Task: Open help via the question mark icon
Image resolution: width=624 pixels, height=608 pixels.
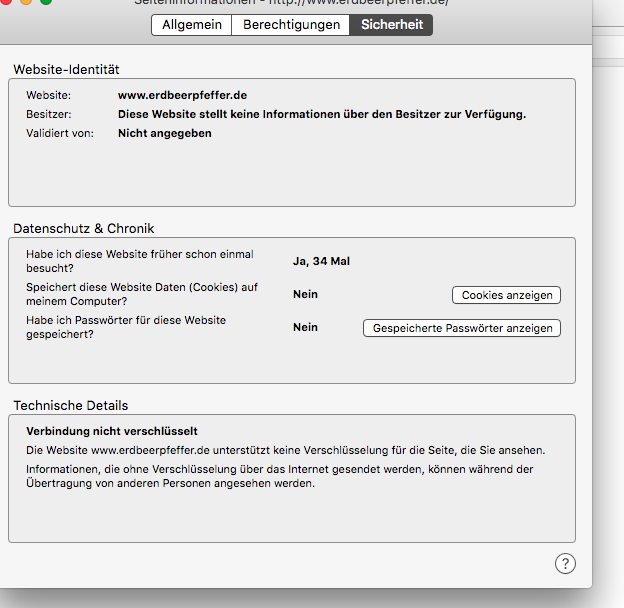Action: pos(565,563)
